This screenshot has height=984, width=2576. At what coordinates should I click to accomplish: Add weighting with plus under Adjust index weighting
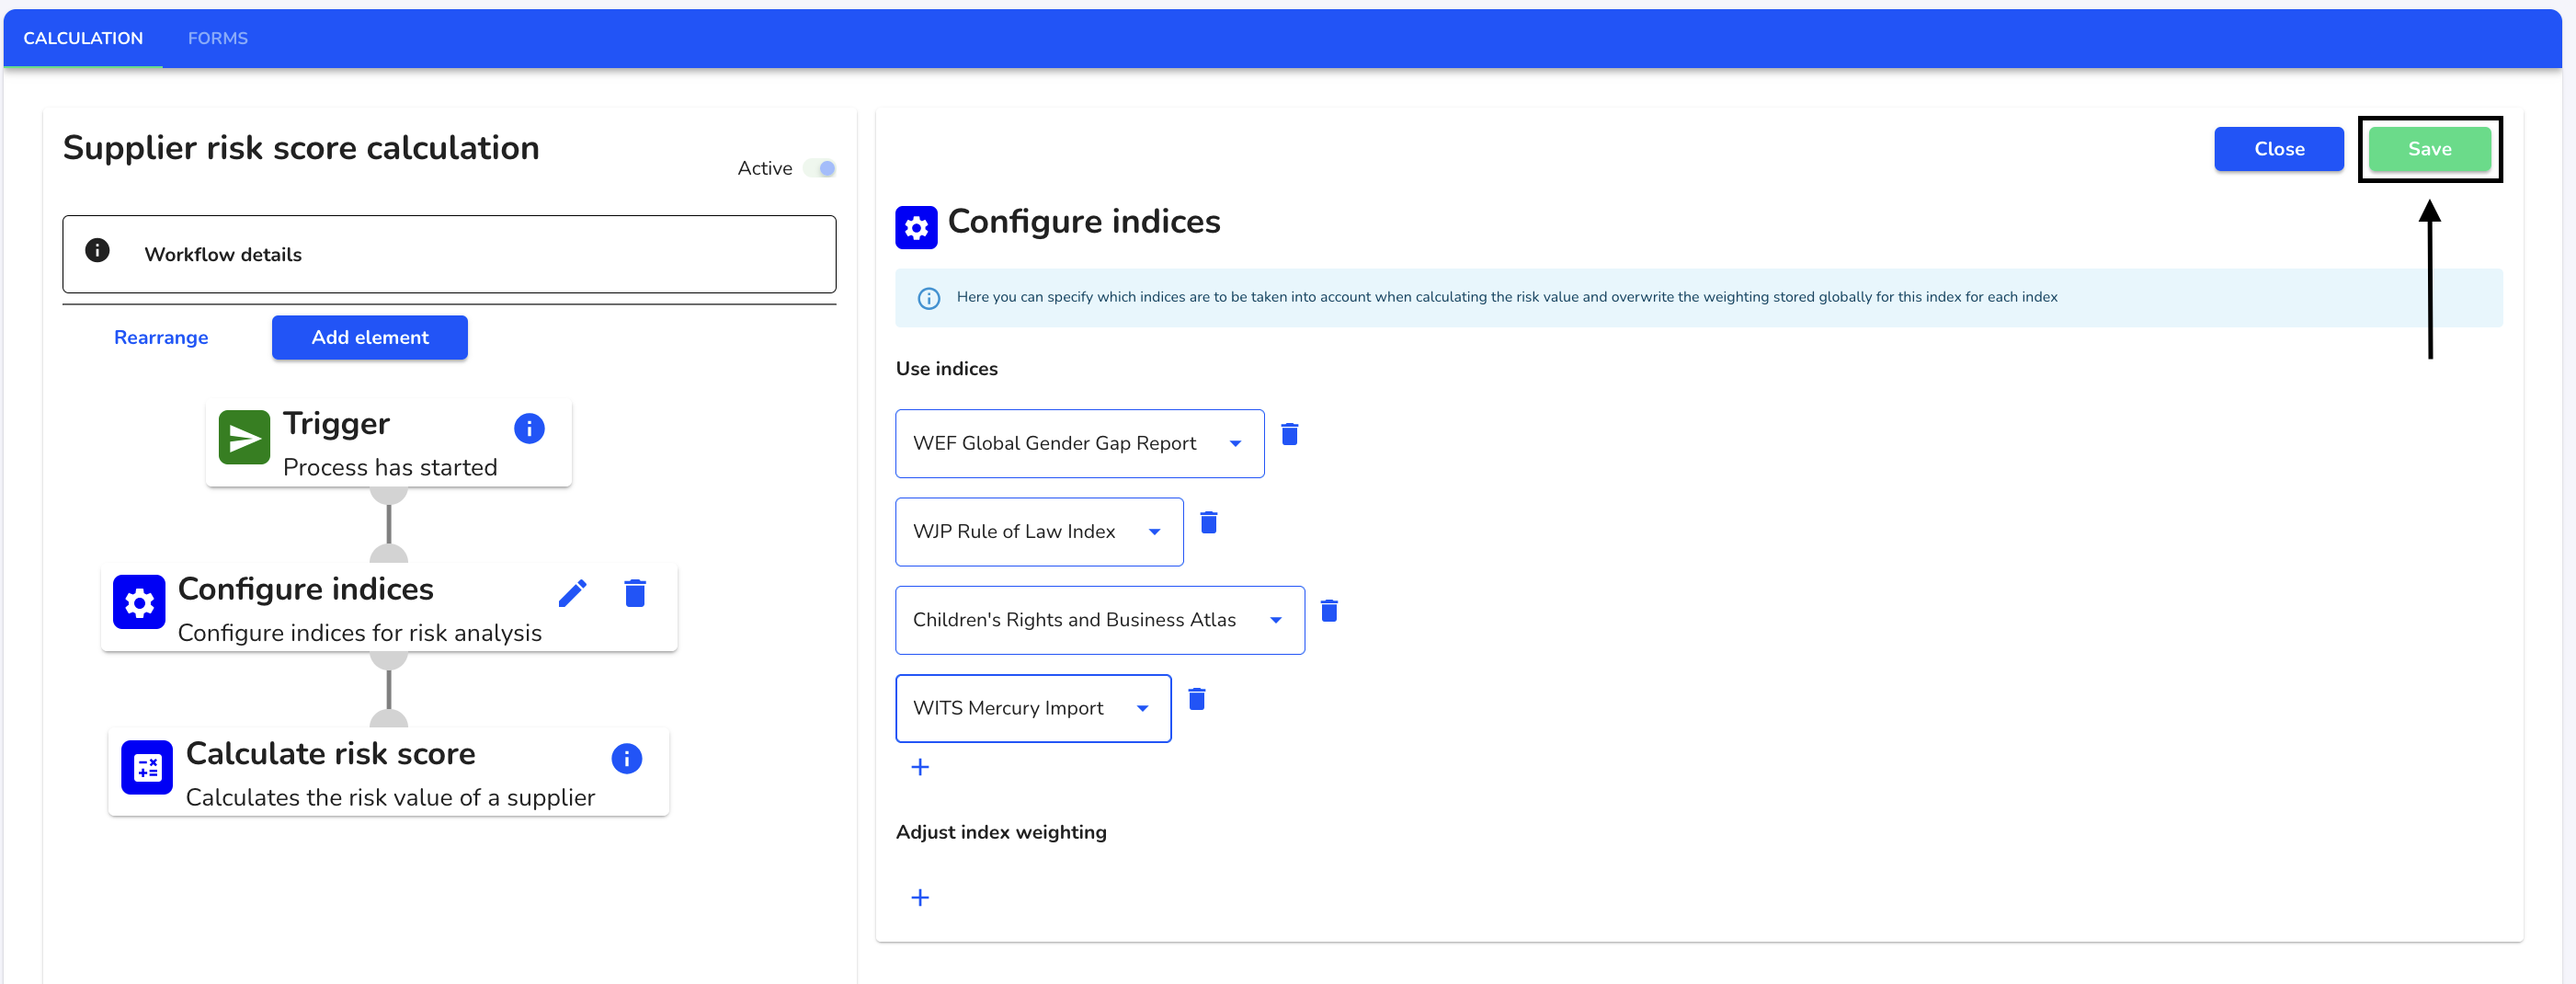920,898
